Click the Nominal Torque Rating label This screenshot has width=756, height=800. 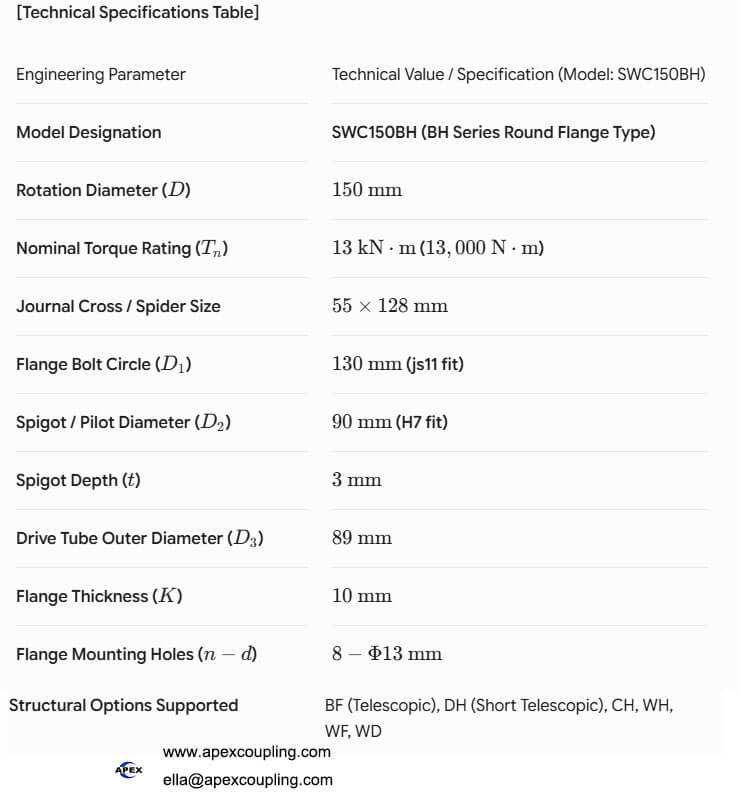tap(122, 248)
